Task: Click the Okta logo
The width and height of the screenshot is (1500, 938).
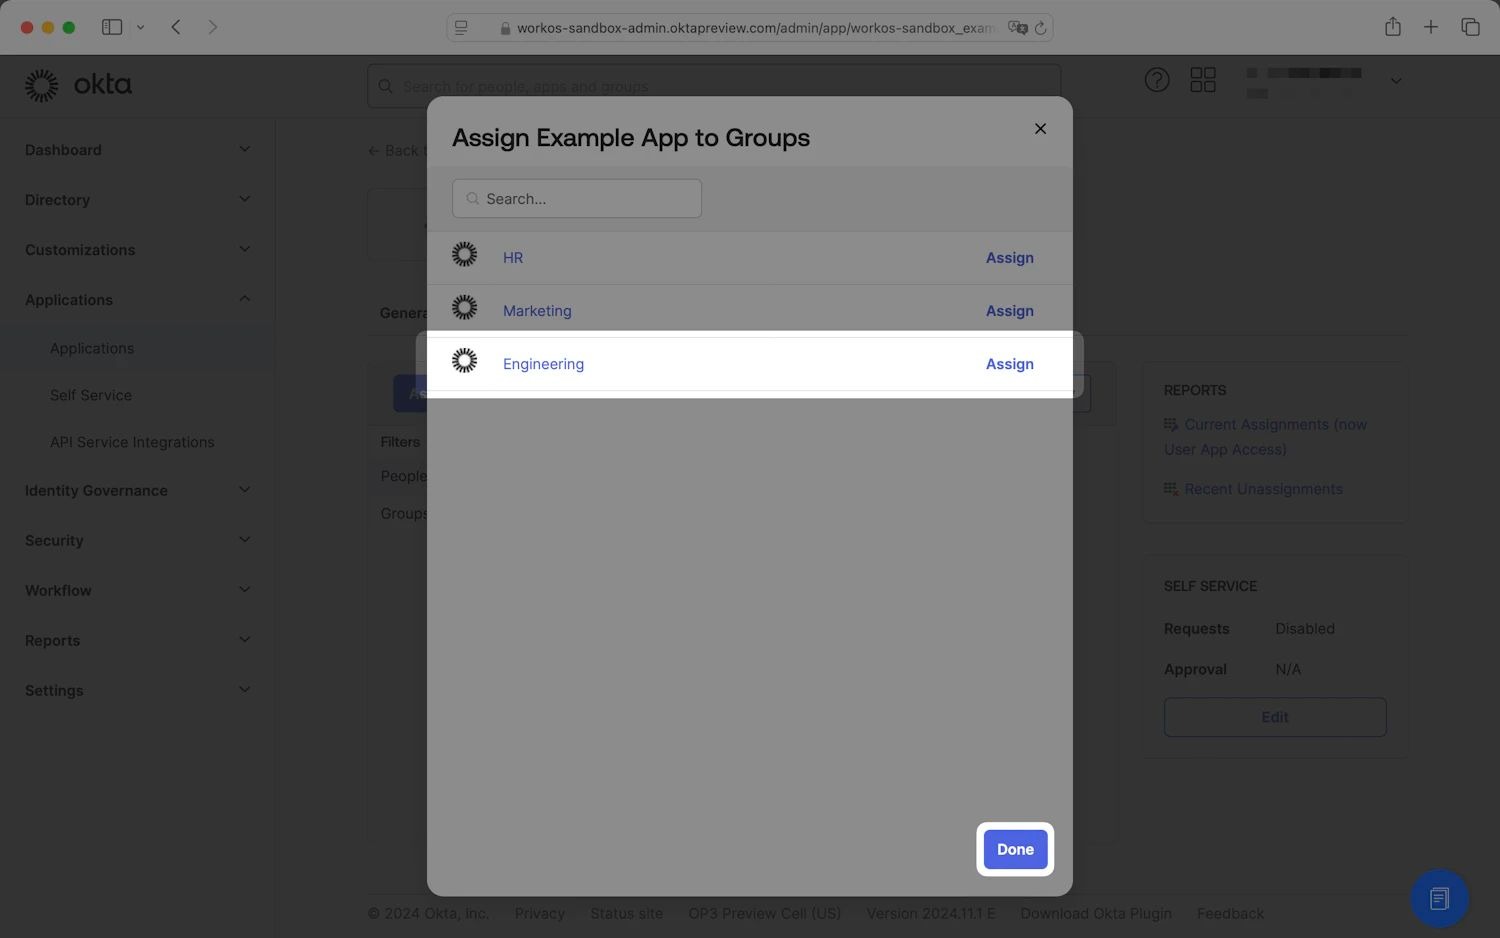Action: click(78, 85)
